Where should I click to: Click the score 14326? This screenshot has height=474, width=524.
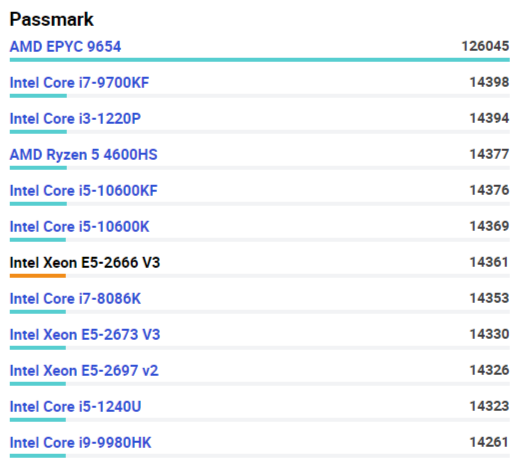point(489,370)
